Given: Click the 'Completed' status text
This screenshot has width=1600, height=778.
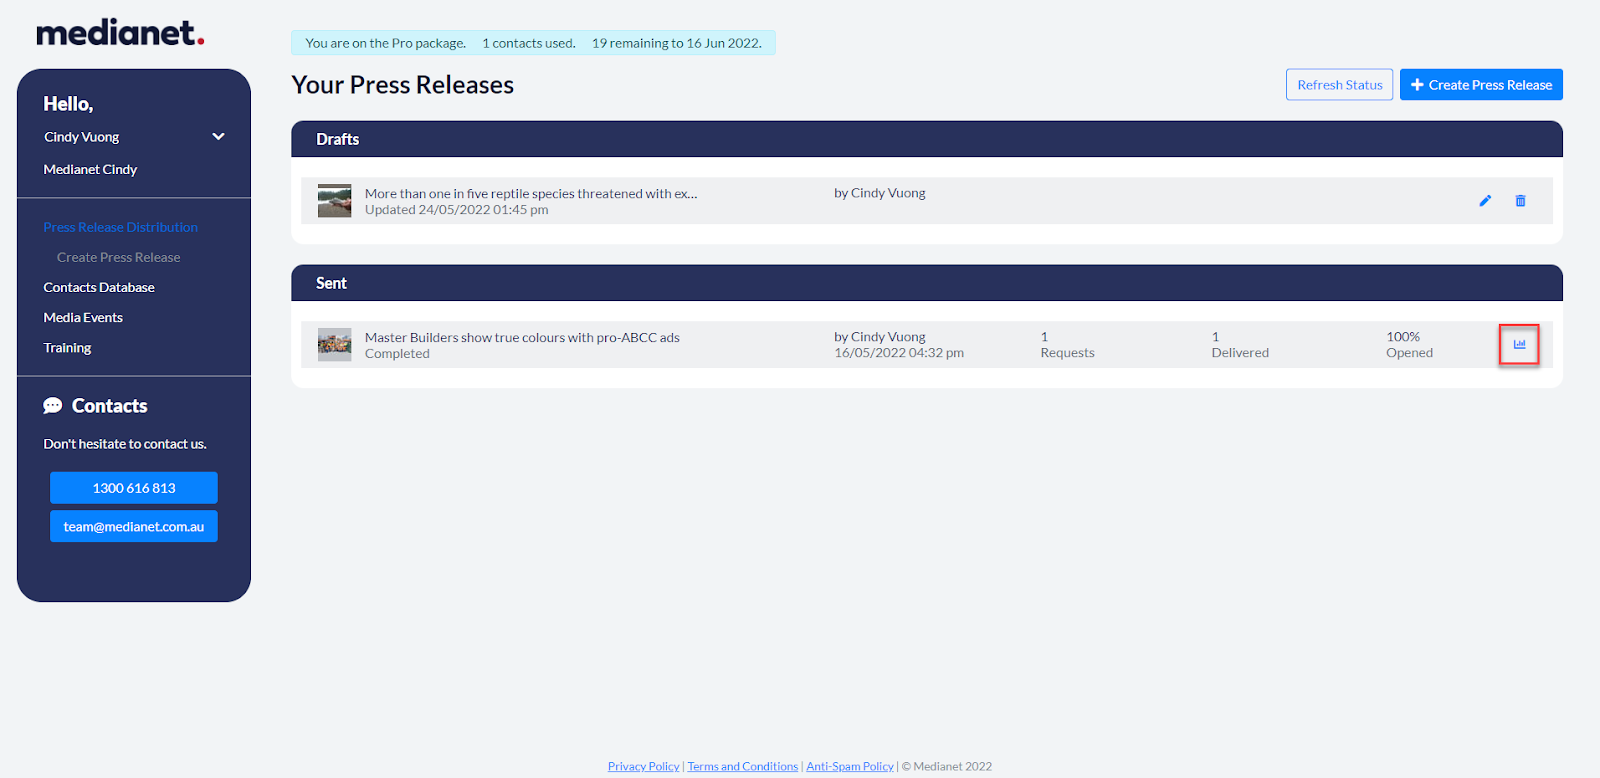Looking at the screenshot, I should (x=397, y=354).
